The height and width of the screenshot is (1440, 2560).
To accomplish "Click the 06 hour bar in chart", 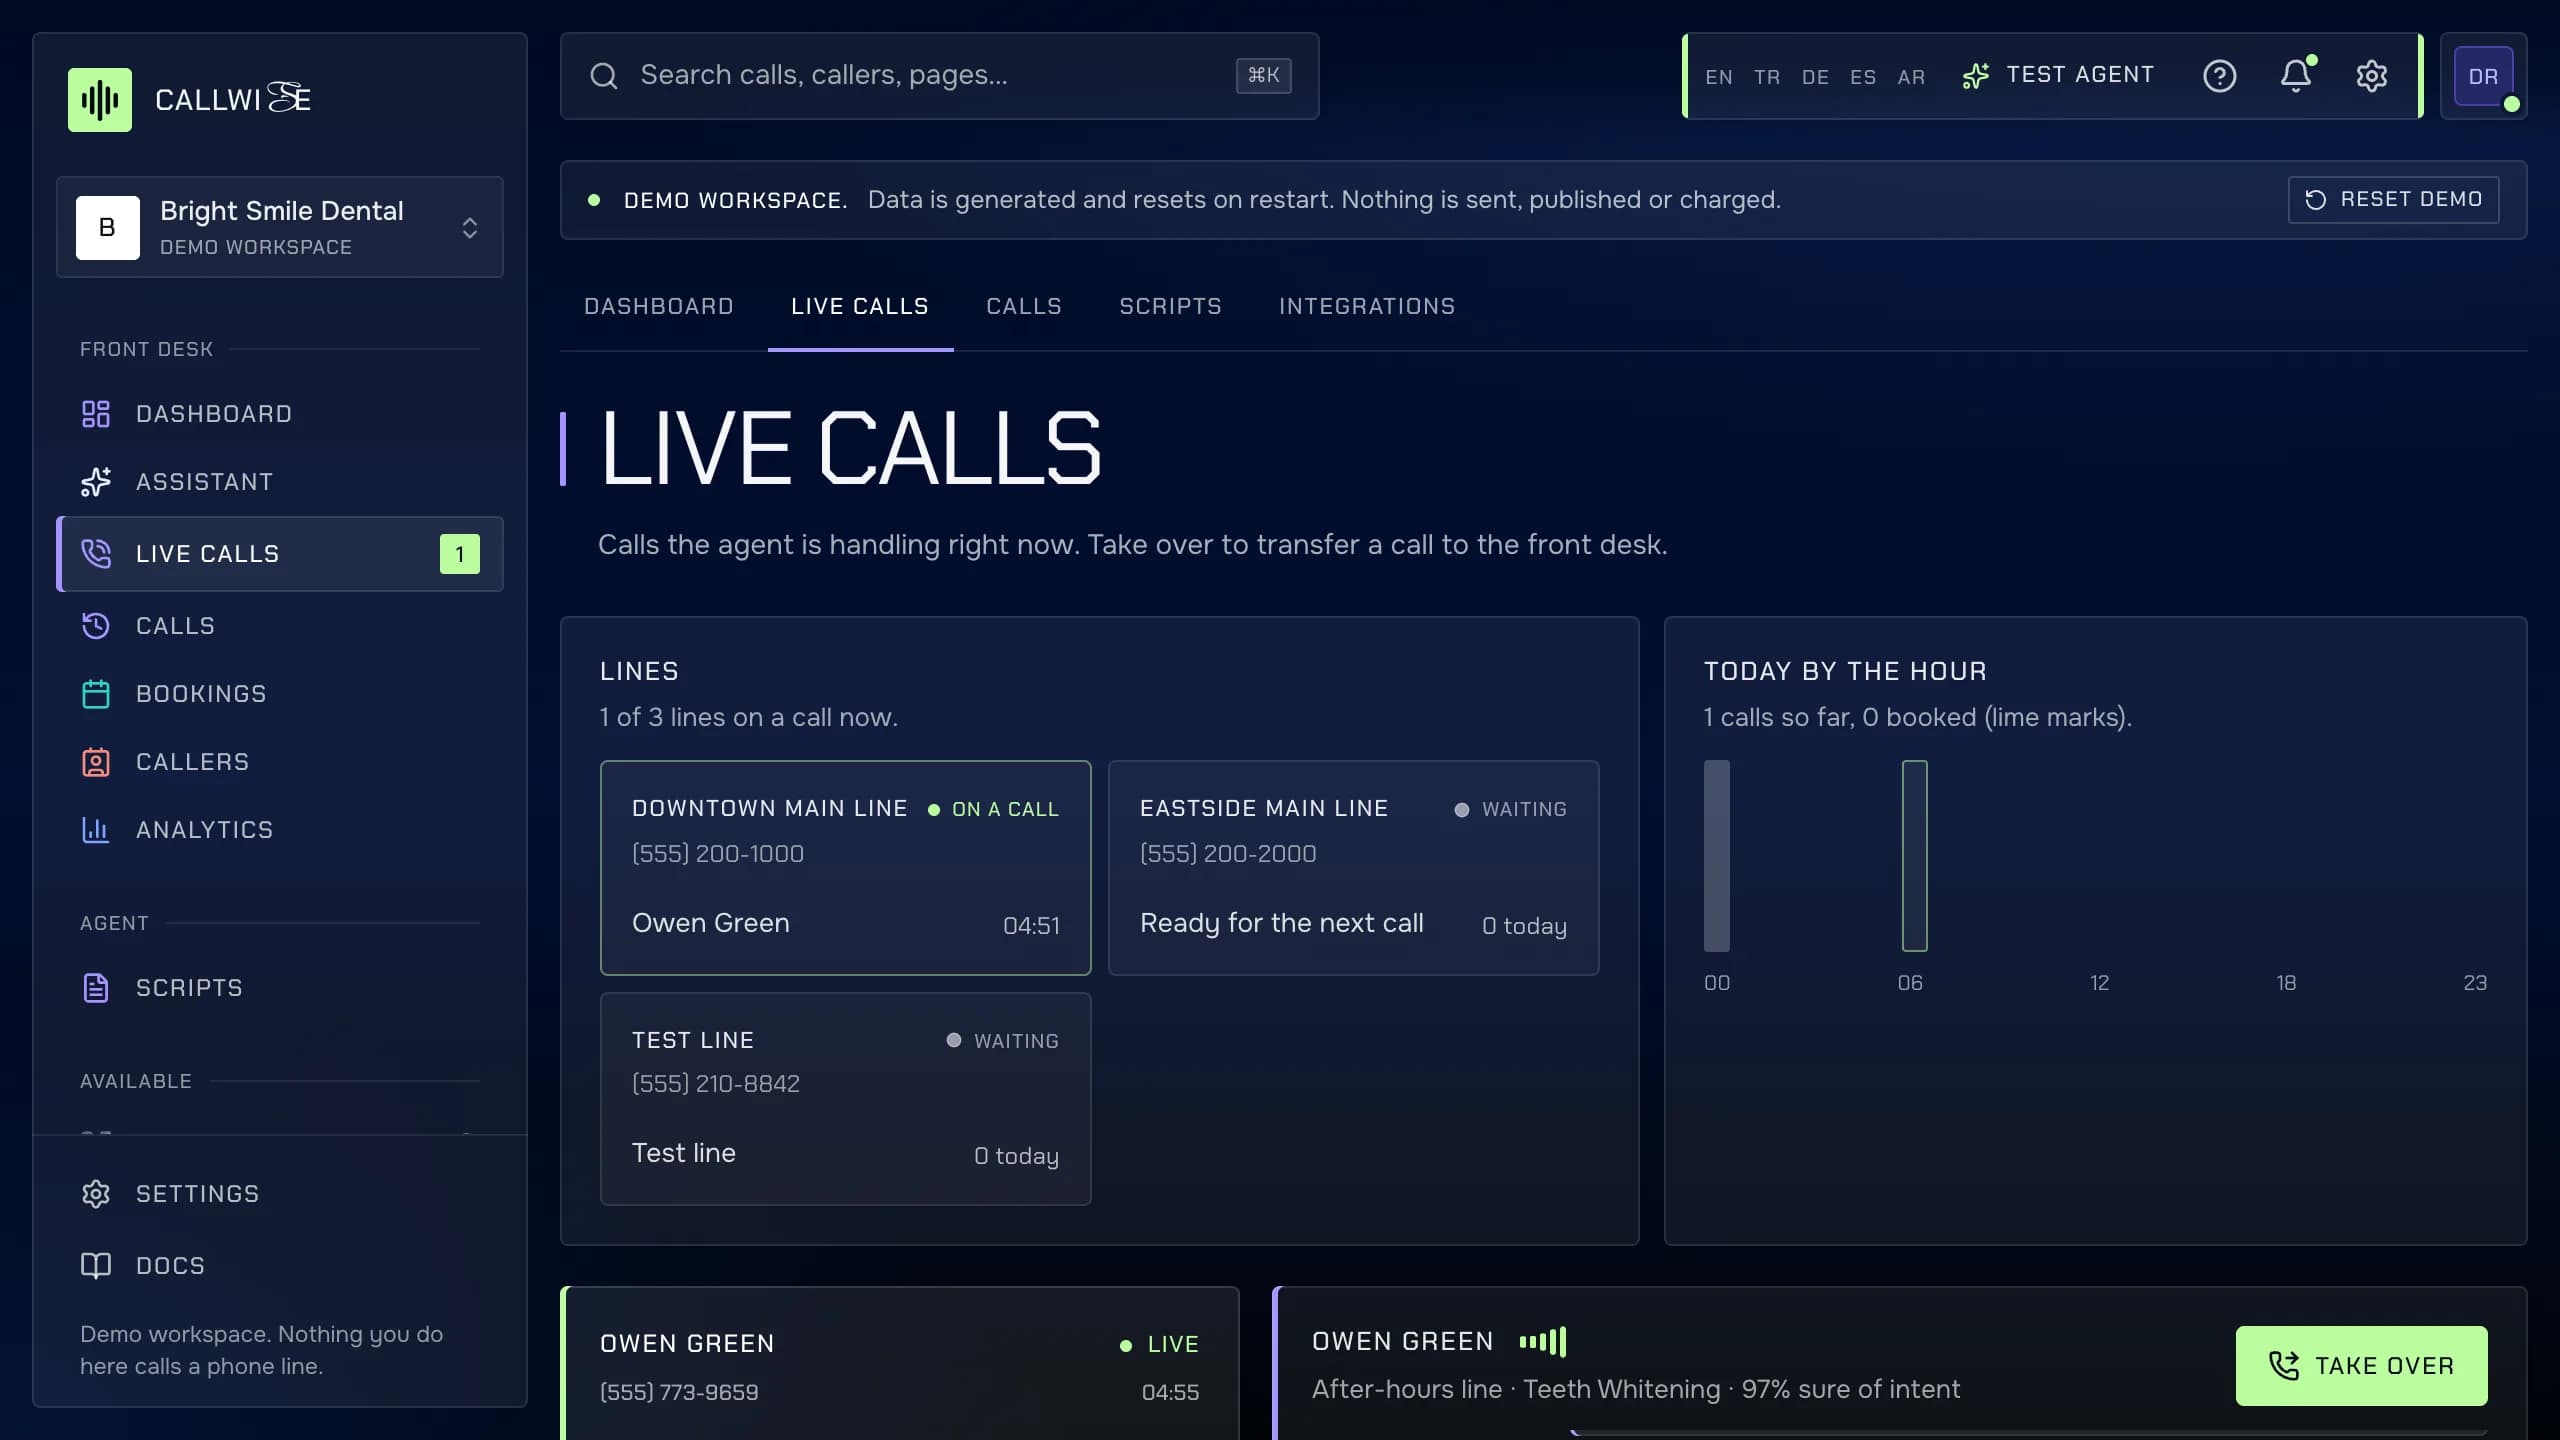I will (1914, 856).
